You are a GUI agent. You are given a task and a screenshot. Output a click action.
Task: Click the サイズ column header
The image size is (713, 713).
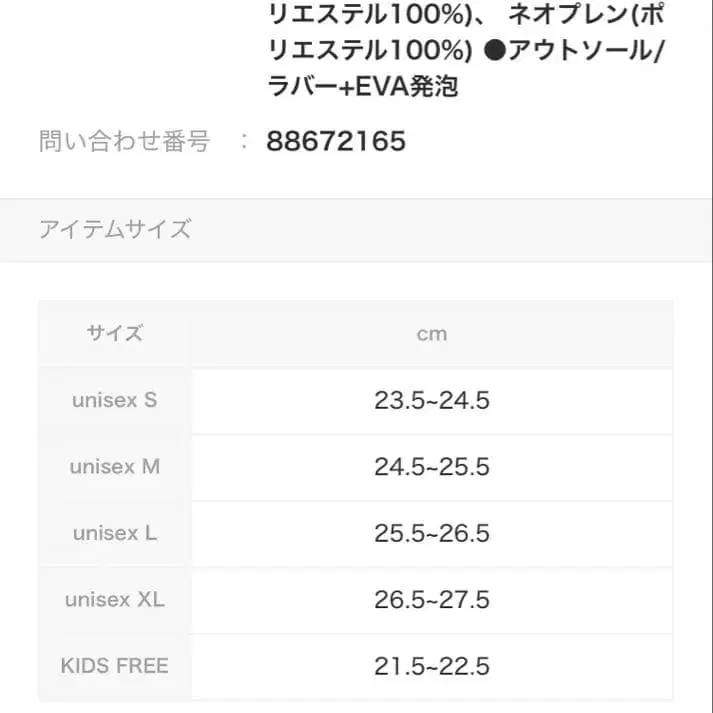(115, 333)
